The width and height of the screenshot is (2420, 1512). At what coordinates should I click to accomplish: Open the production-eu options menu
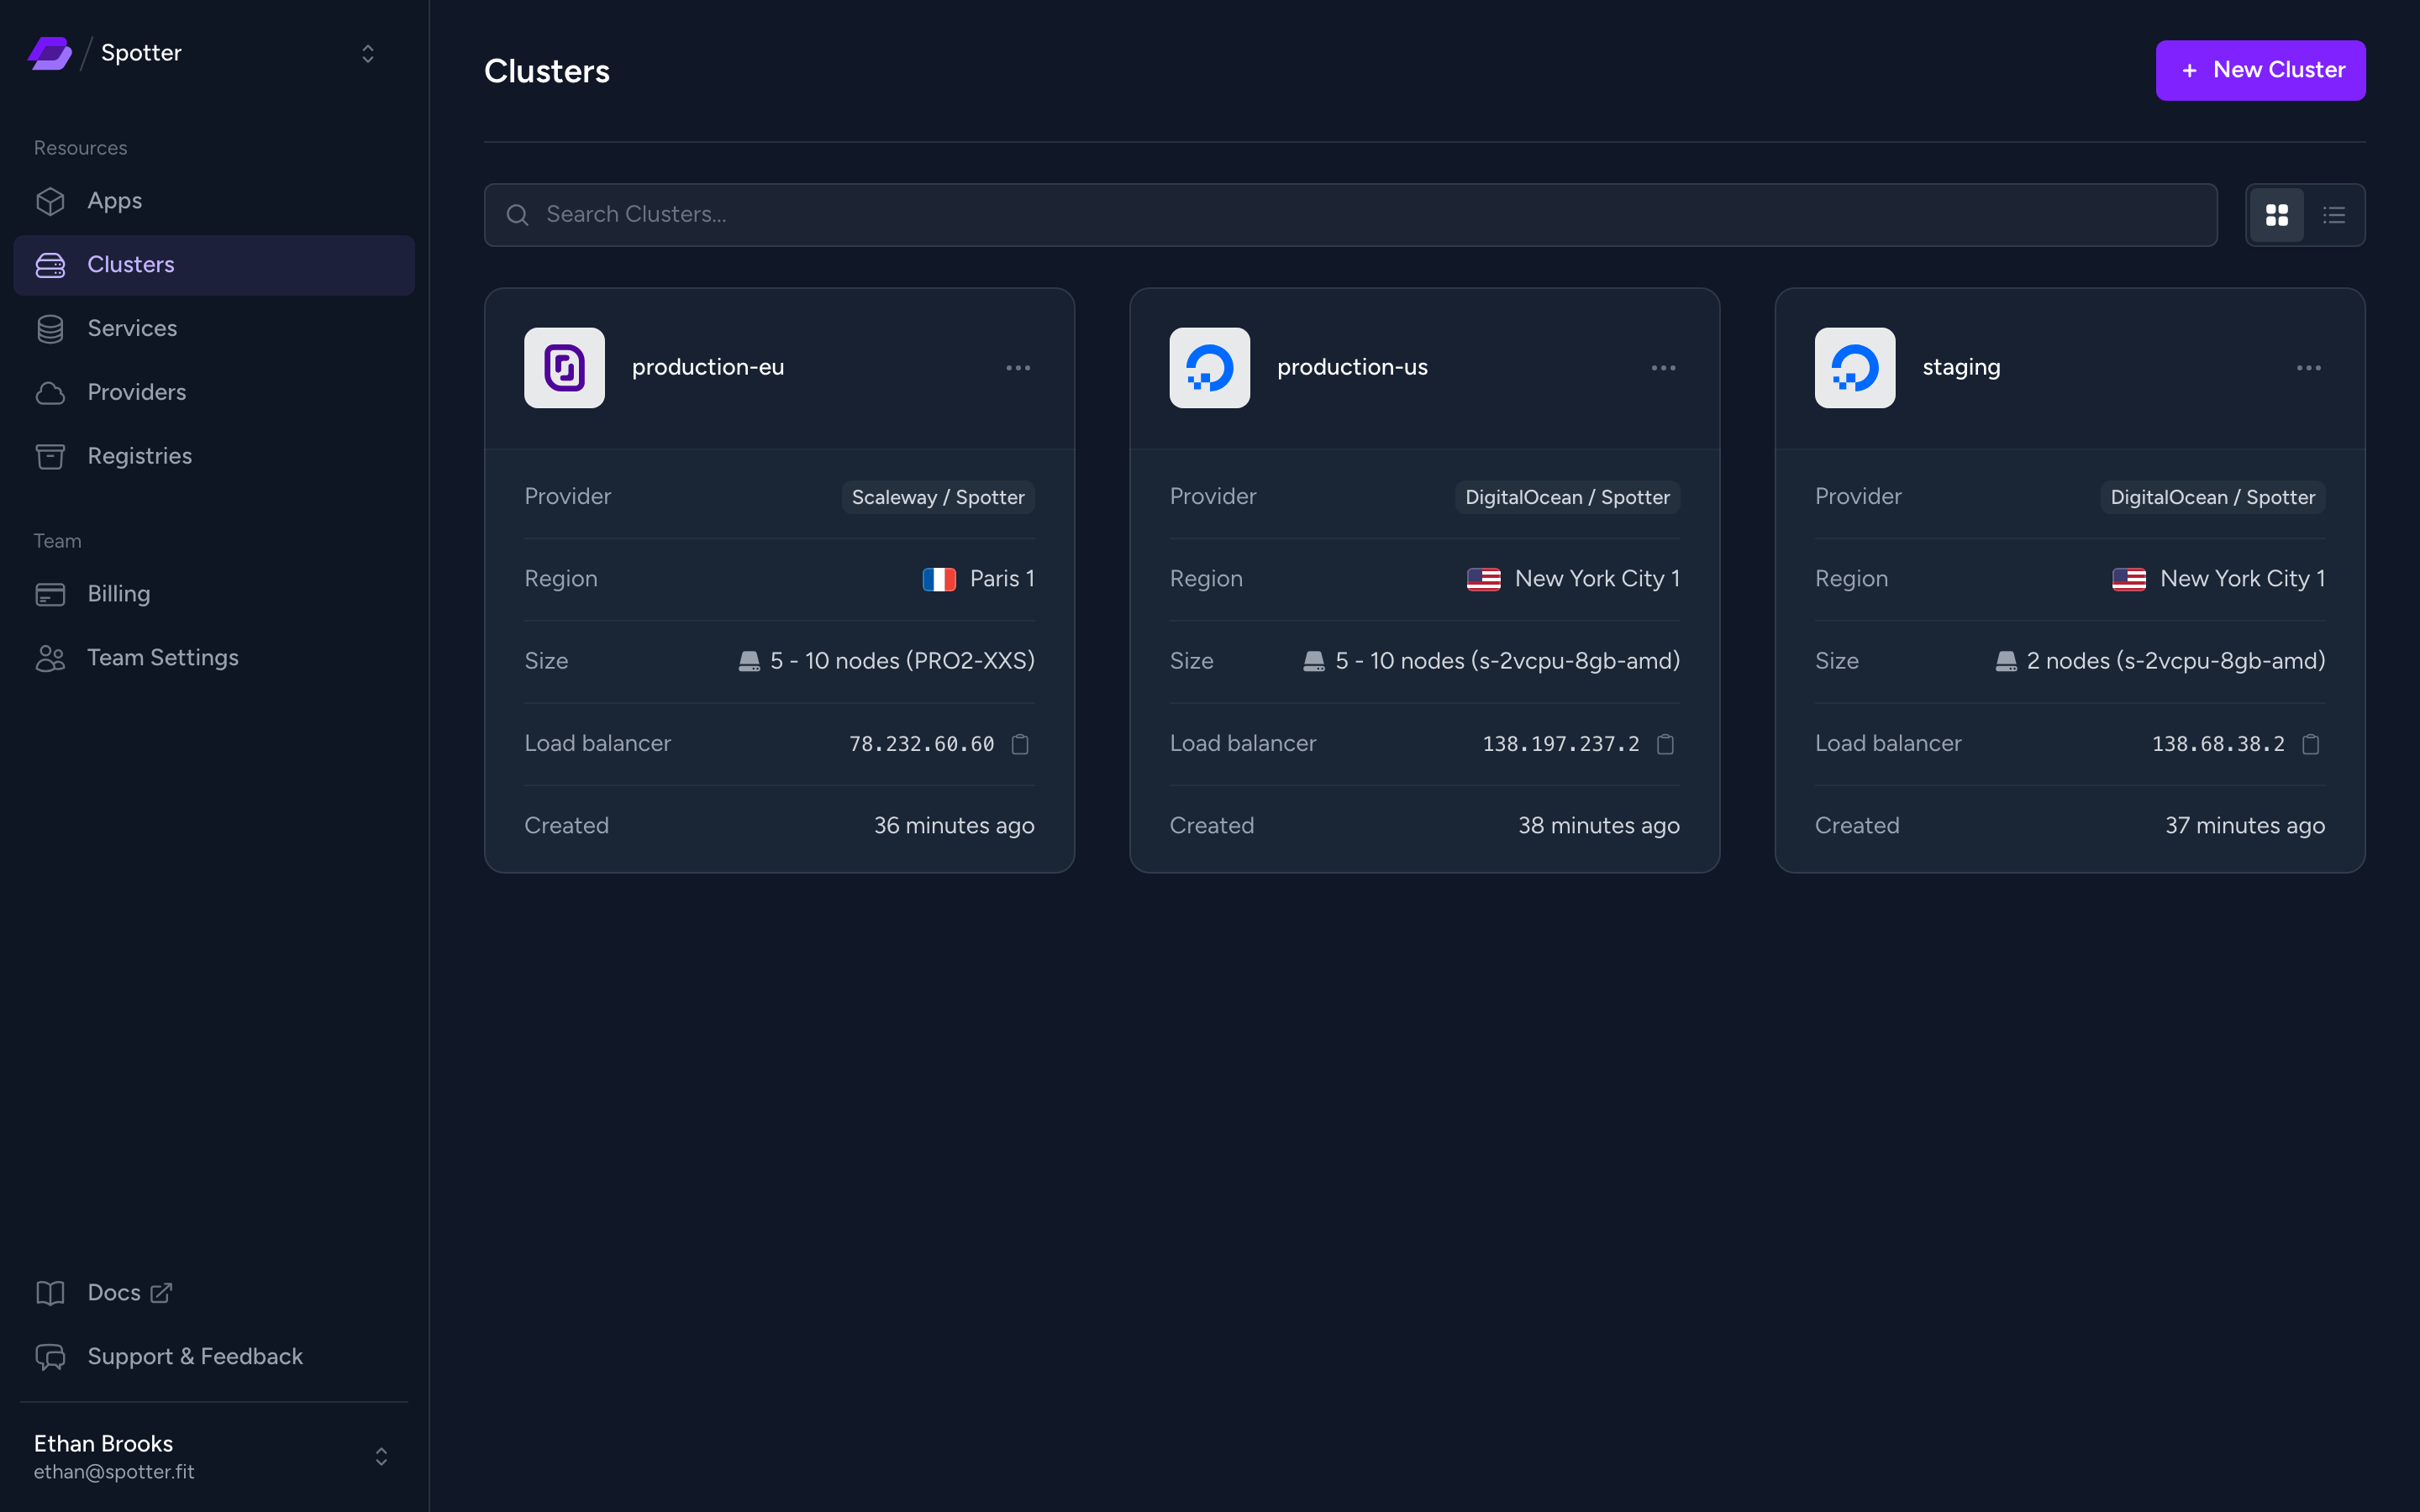1018,368
